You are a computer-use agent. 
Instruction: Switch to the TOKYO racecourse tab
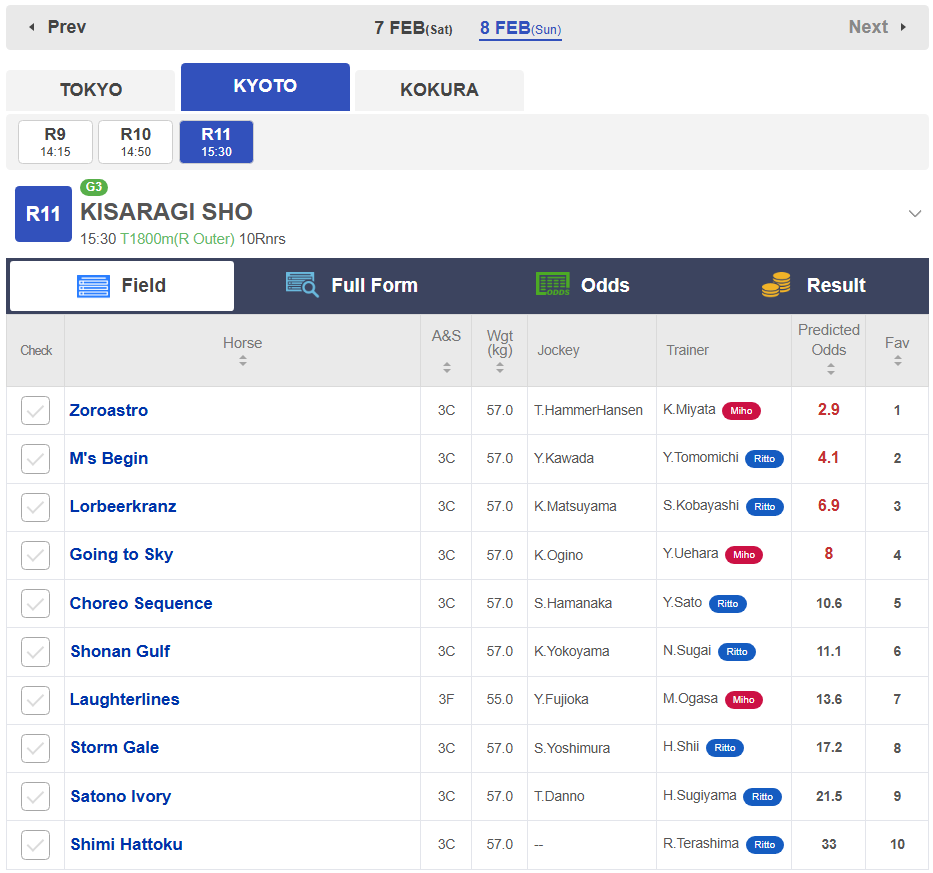(90, 90)
